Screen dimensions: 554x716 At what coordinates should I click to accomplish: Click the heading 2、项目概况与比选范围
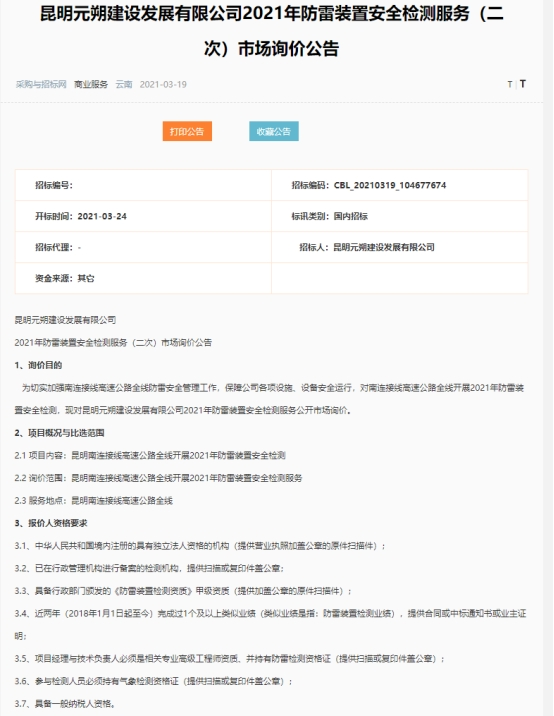(x=59, y=433)
